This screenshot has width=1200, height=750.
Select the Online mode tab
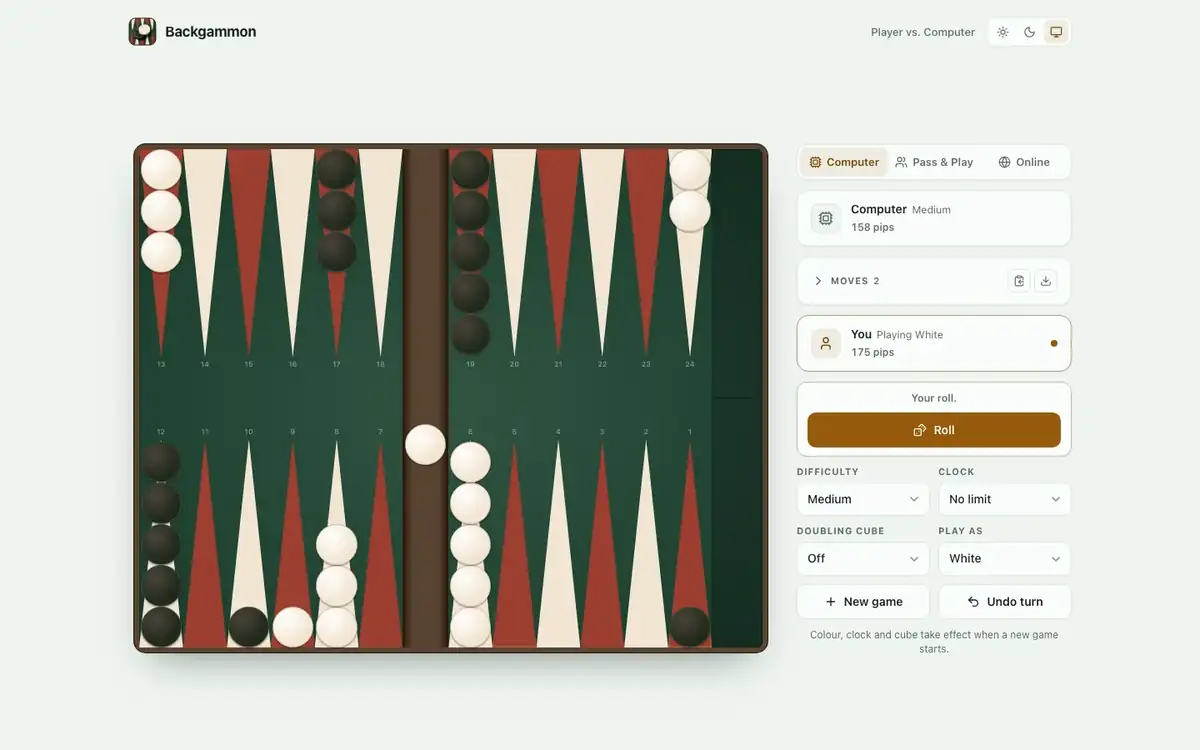pyautogui.click(x=1024, y=162)
